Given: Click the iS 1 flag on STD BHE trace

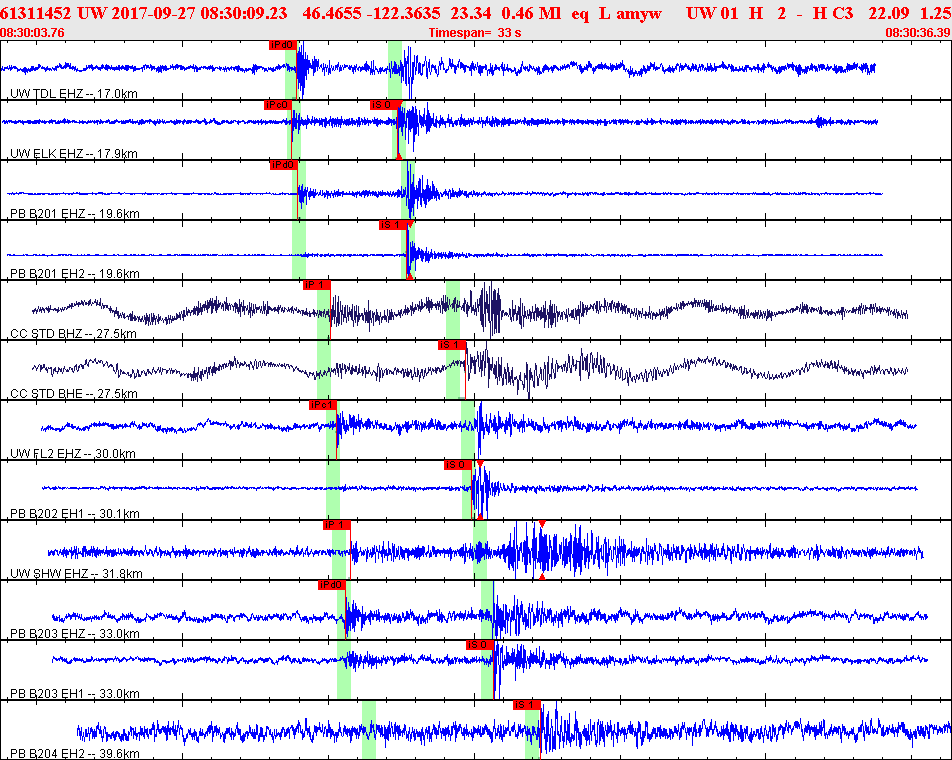Looking at the screenshot, I should [x=452, y=345].
